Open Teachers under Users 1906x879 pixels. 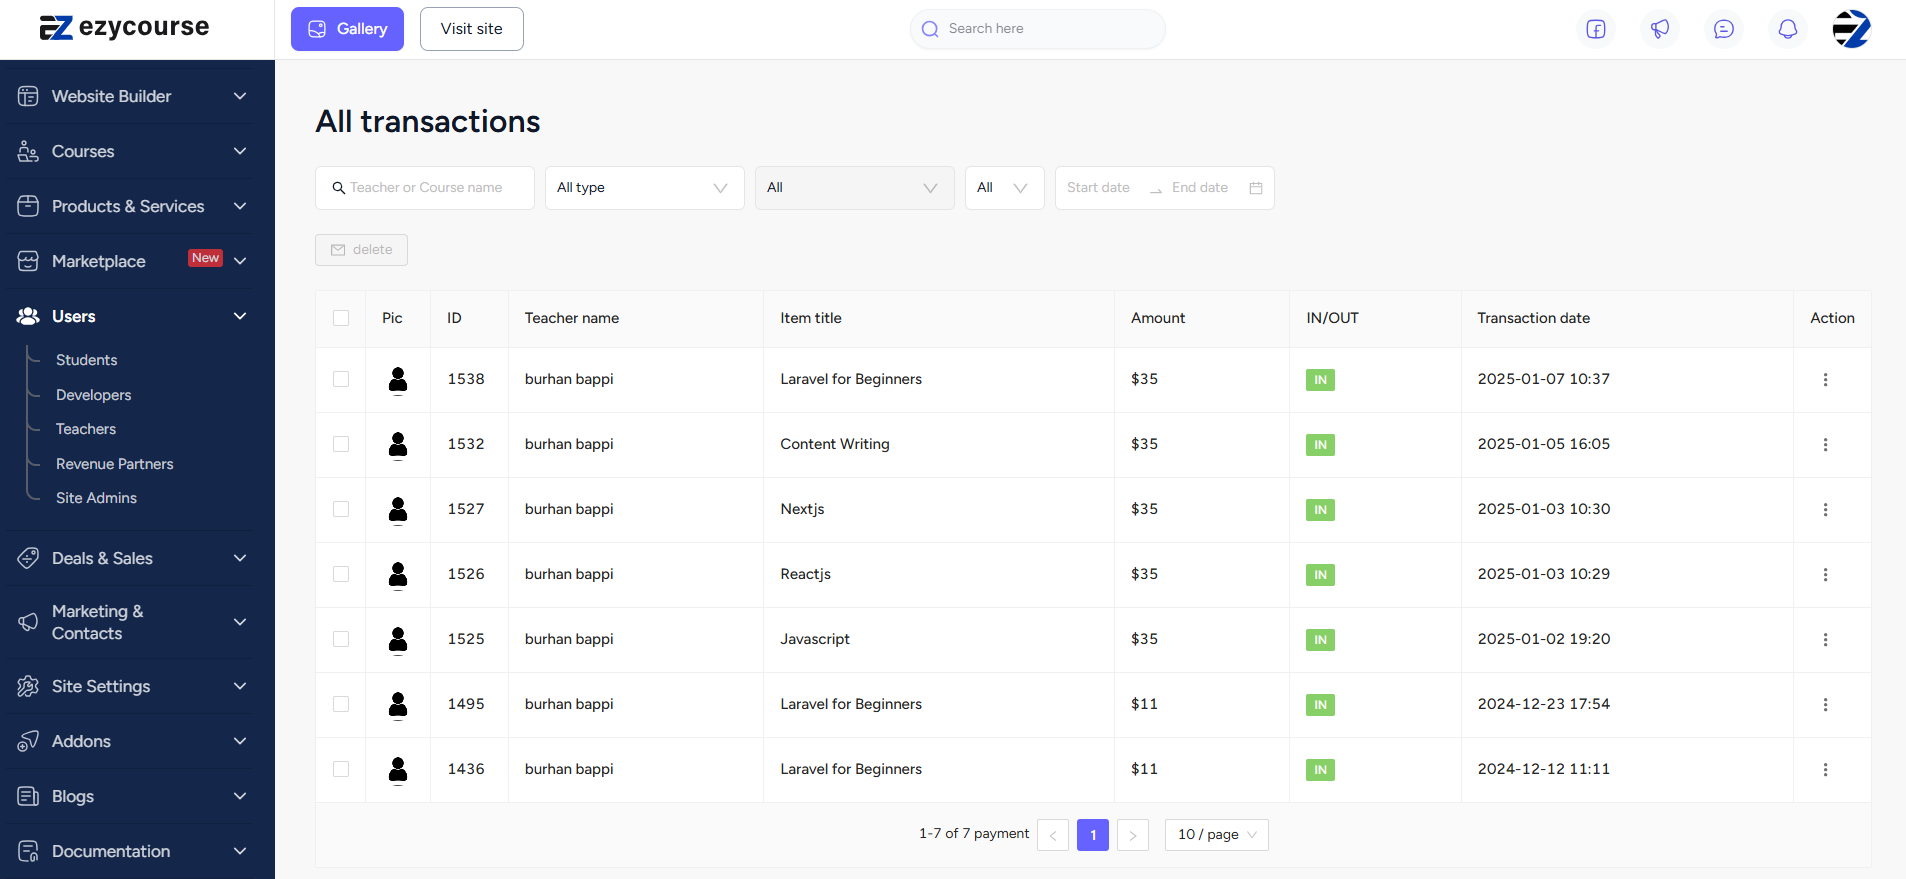(x=86, y=429)
